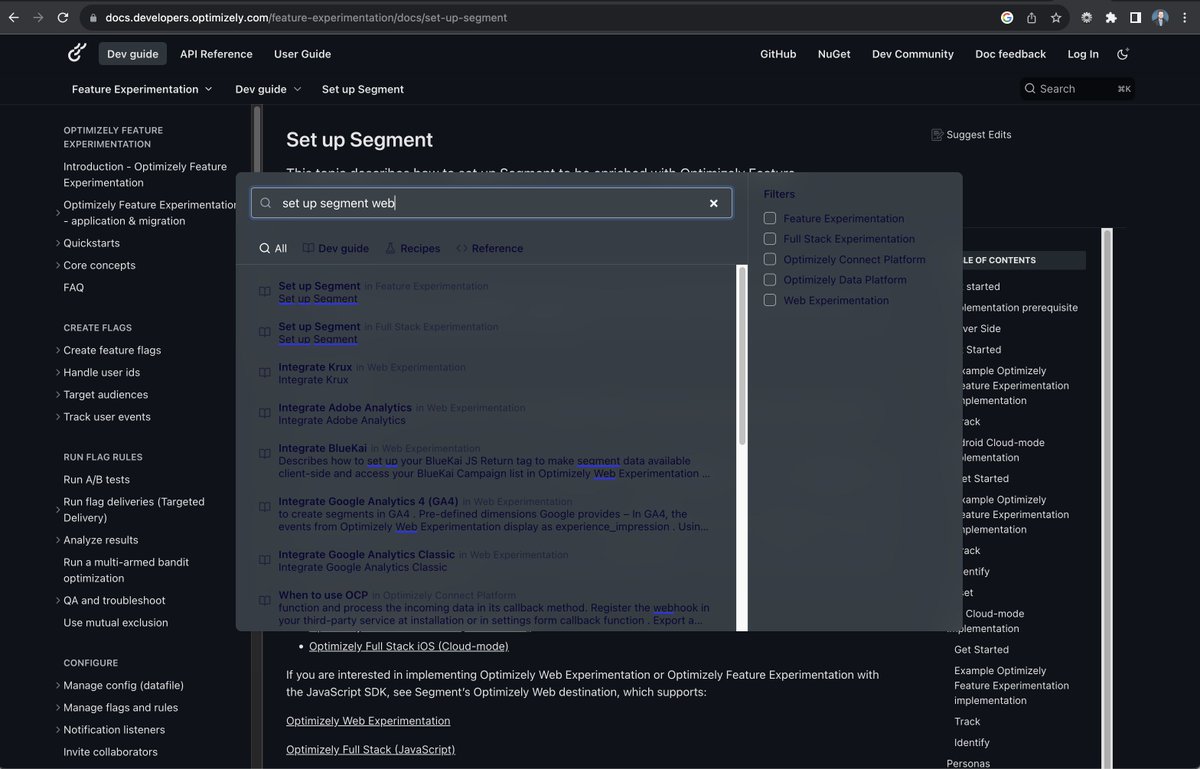The height and width of the screenshot is (769, 1200).
Task: Open Dev guide breadcrumb dropdown
Action: (268, 89)
